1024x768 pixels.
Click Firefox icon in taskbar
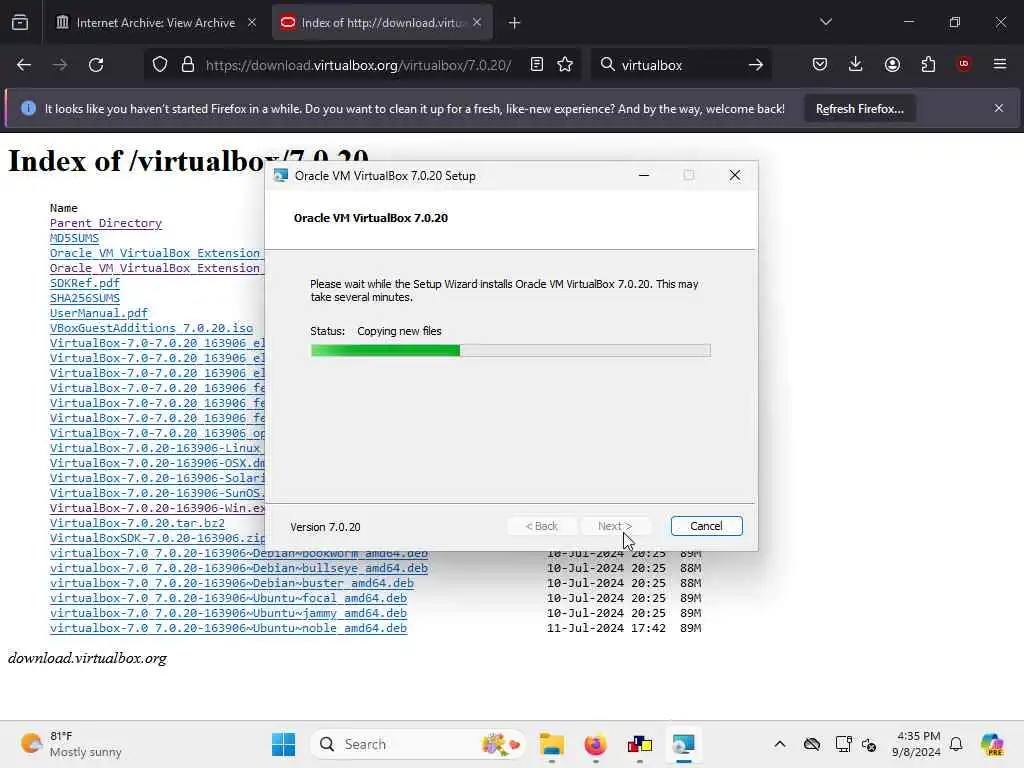[596, 744]
